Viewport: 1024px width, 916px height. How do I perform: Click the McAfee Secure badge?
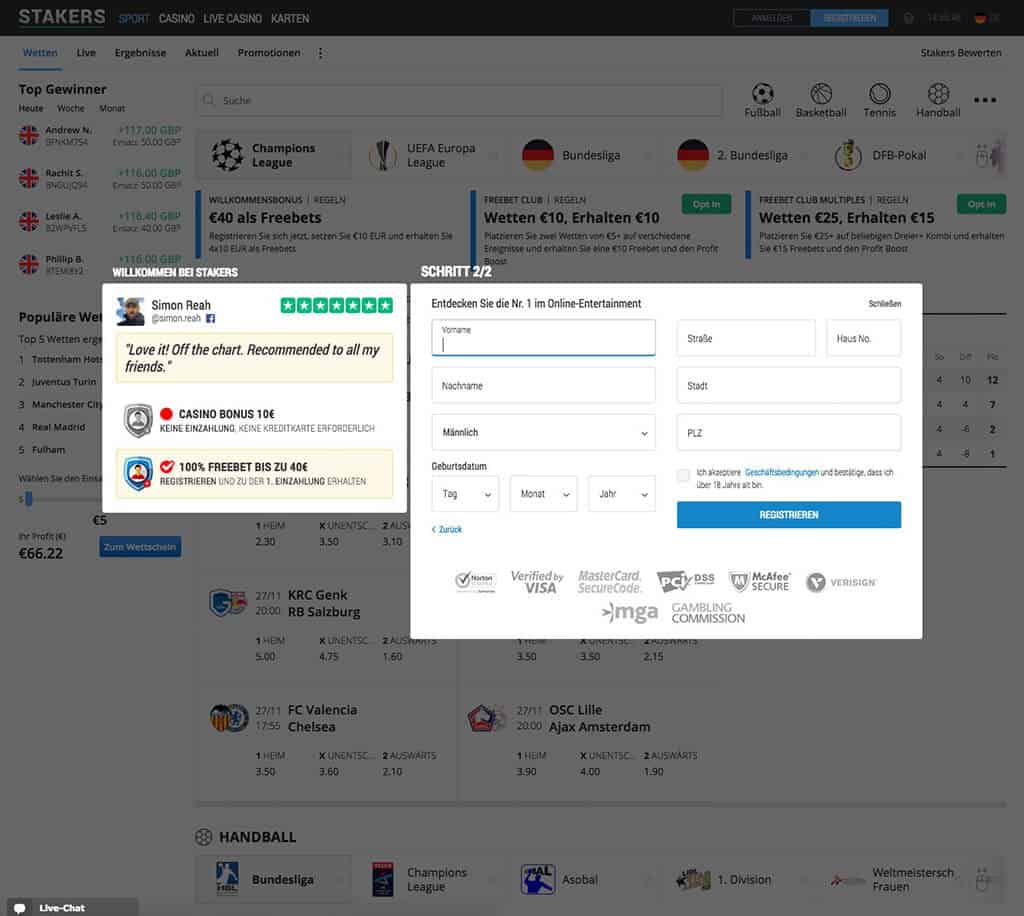coord(759,581)
